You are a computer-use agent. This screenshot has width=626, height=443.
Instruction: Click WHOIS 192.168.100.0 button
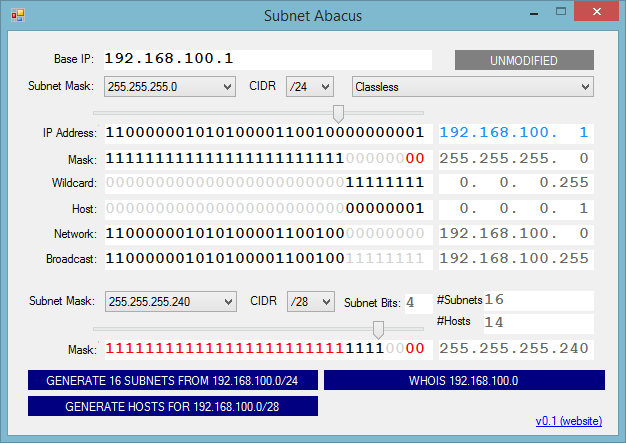click(x=464, y=380)
